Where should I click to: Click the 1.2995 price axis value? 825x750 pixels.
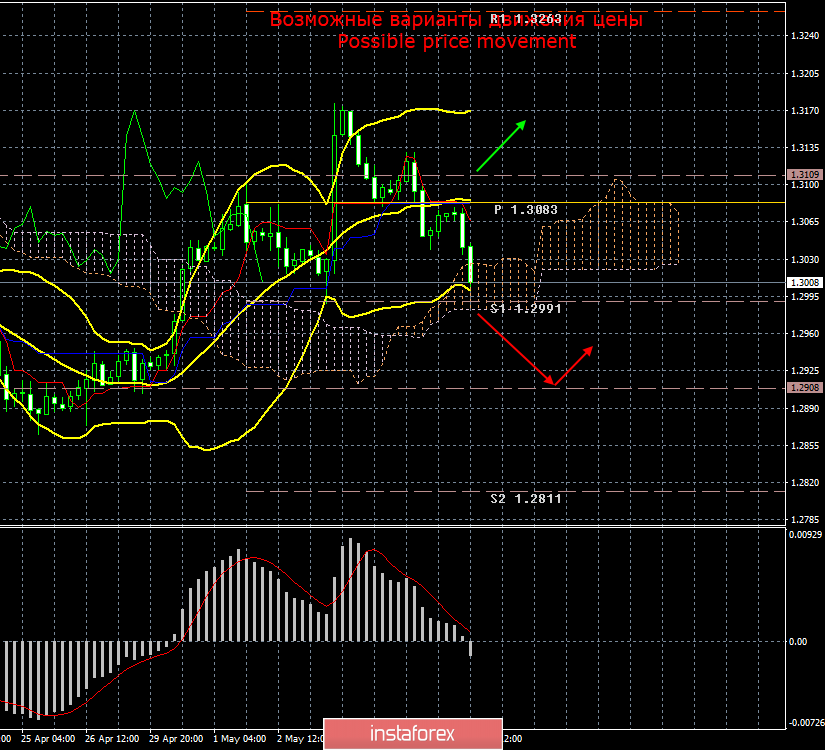point(805,296)
